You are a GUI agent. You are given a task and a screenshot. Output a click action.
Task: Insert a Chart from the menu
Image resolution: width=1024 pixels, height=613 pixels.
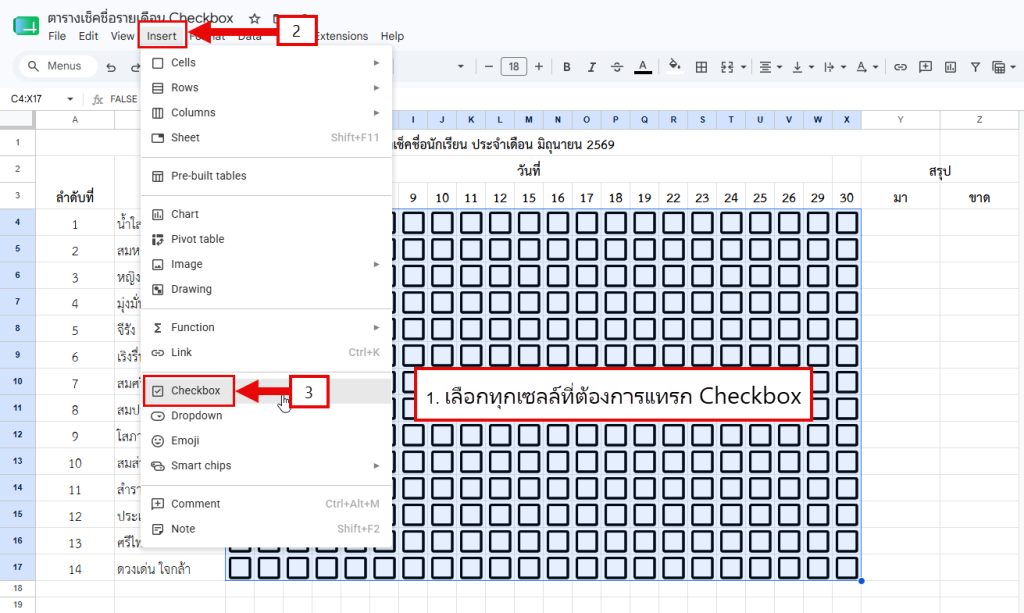266,214
